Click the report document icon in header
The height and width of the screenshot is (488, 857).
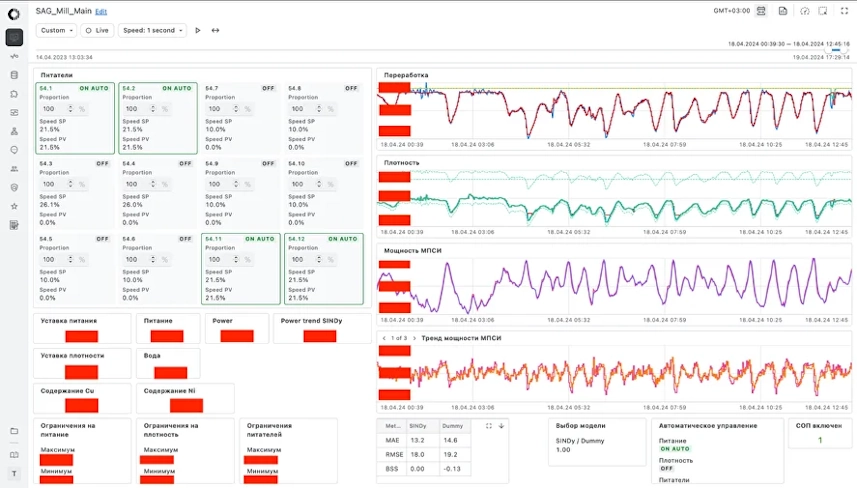click(783, 11)
